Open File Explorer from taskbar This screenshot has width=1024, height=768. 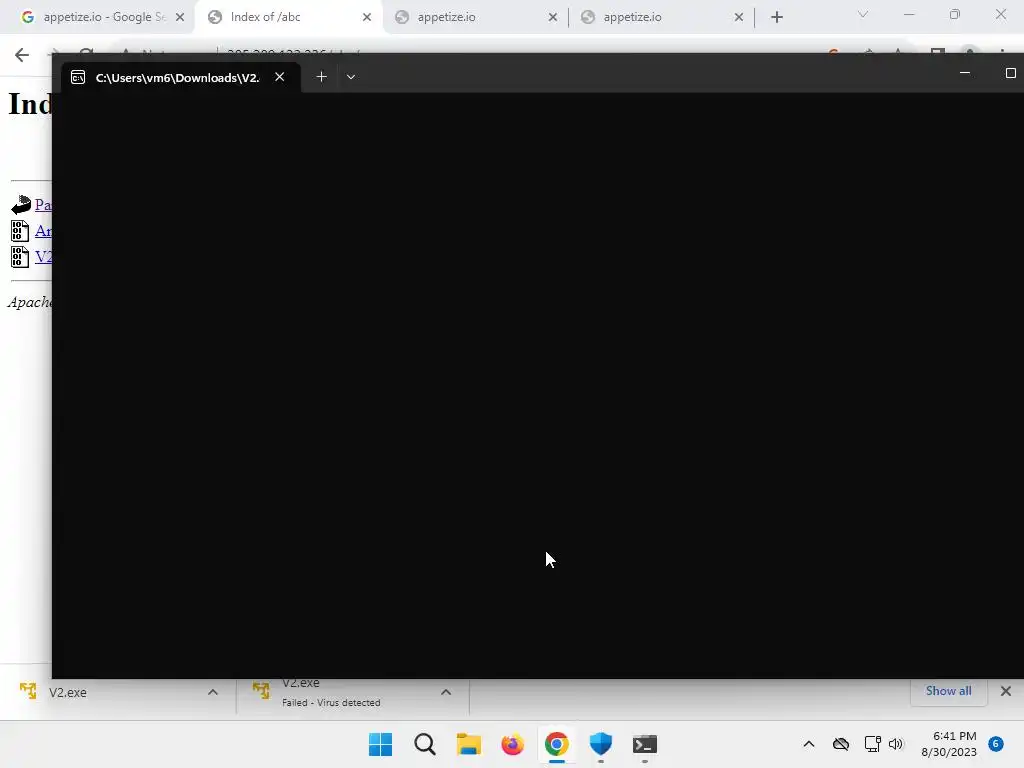[x=468, y=744]
